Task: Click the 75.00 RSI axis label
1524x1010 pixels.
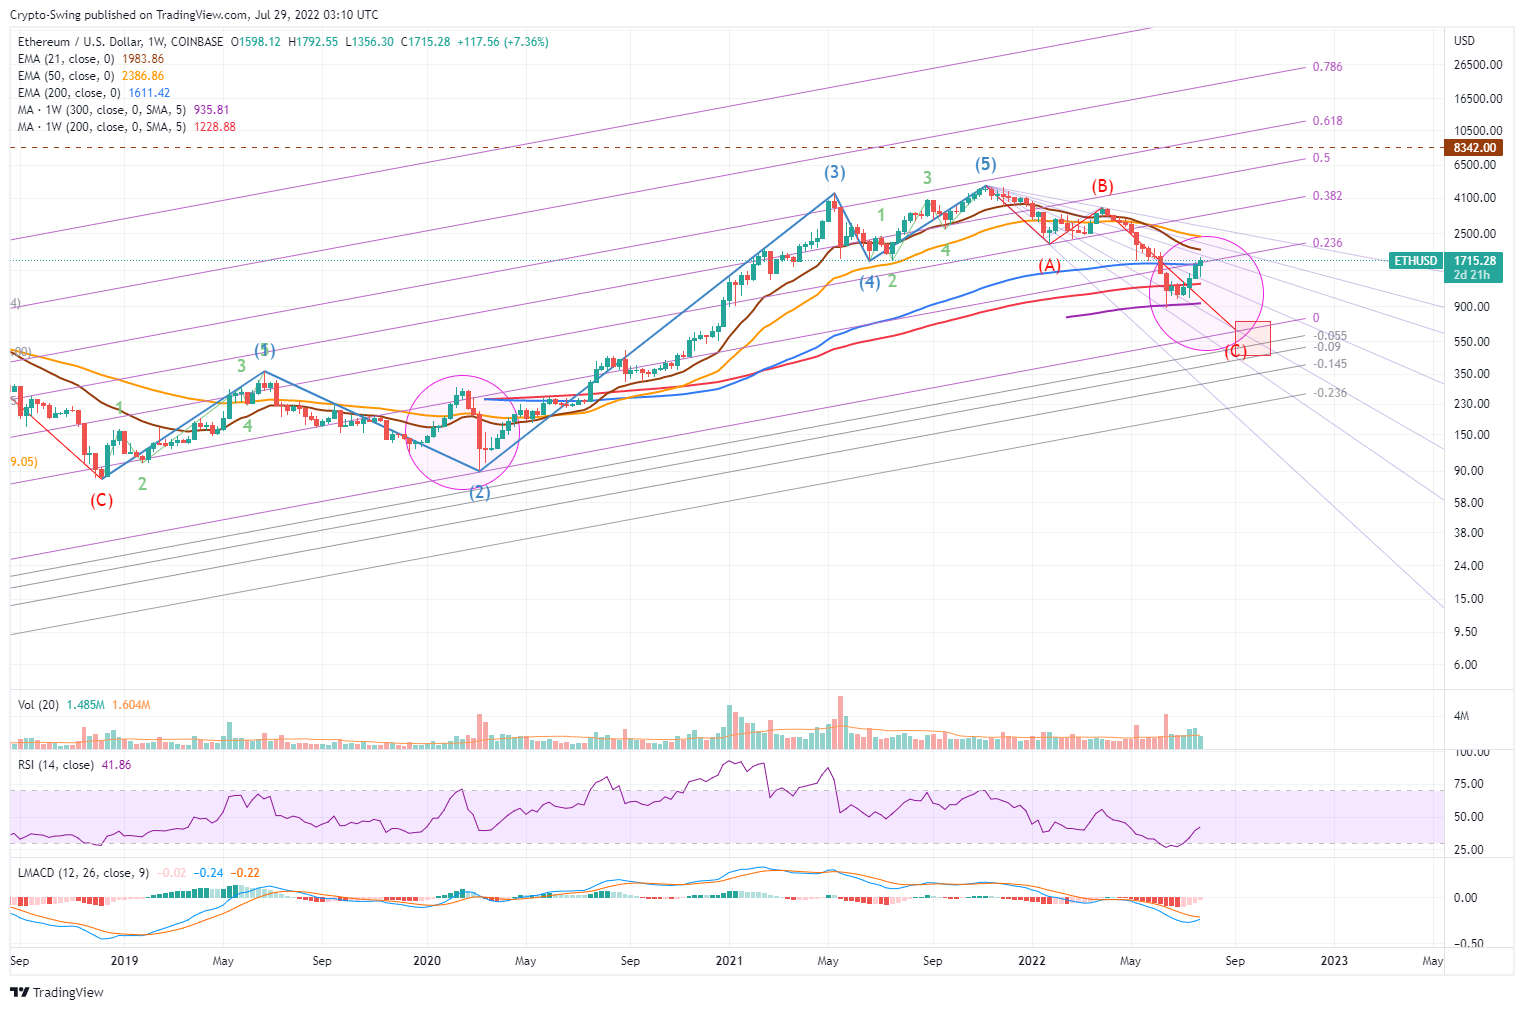Action: pyautogui.click(x=1469, y=784)
